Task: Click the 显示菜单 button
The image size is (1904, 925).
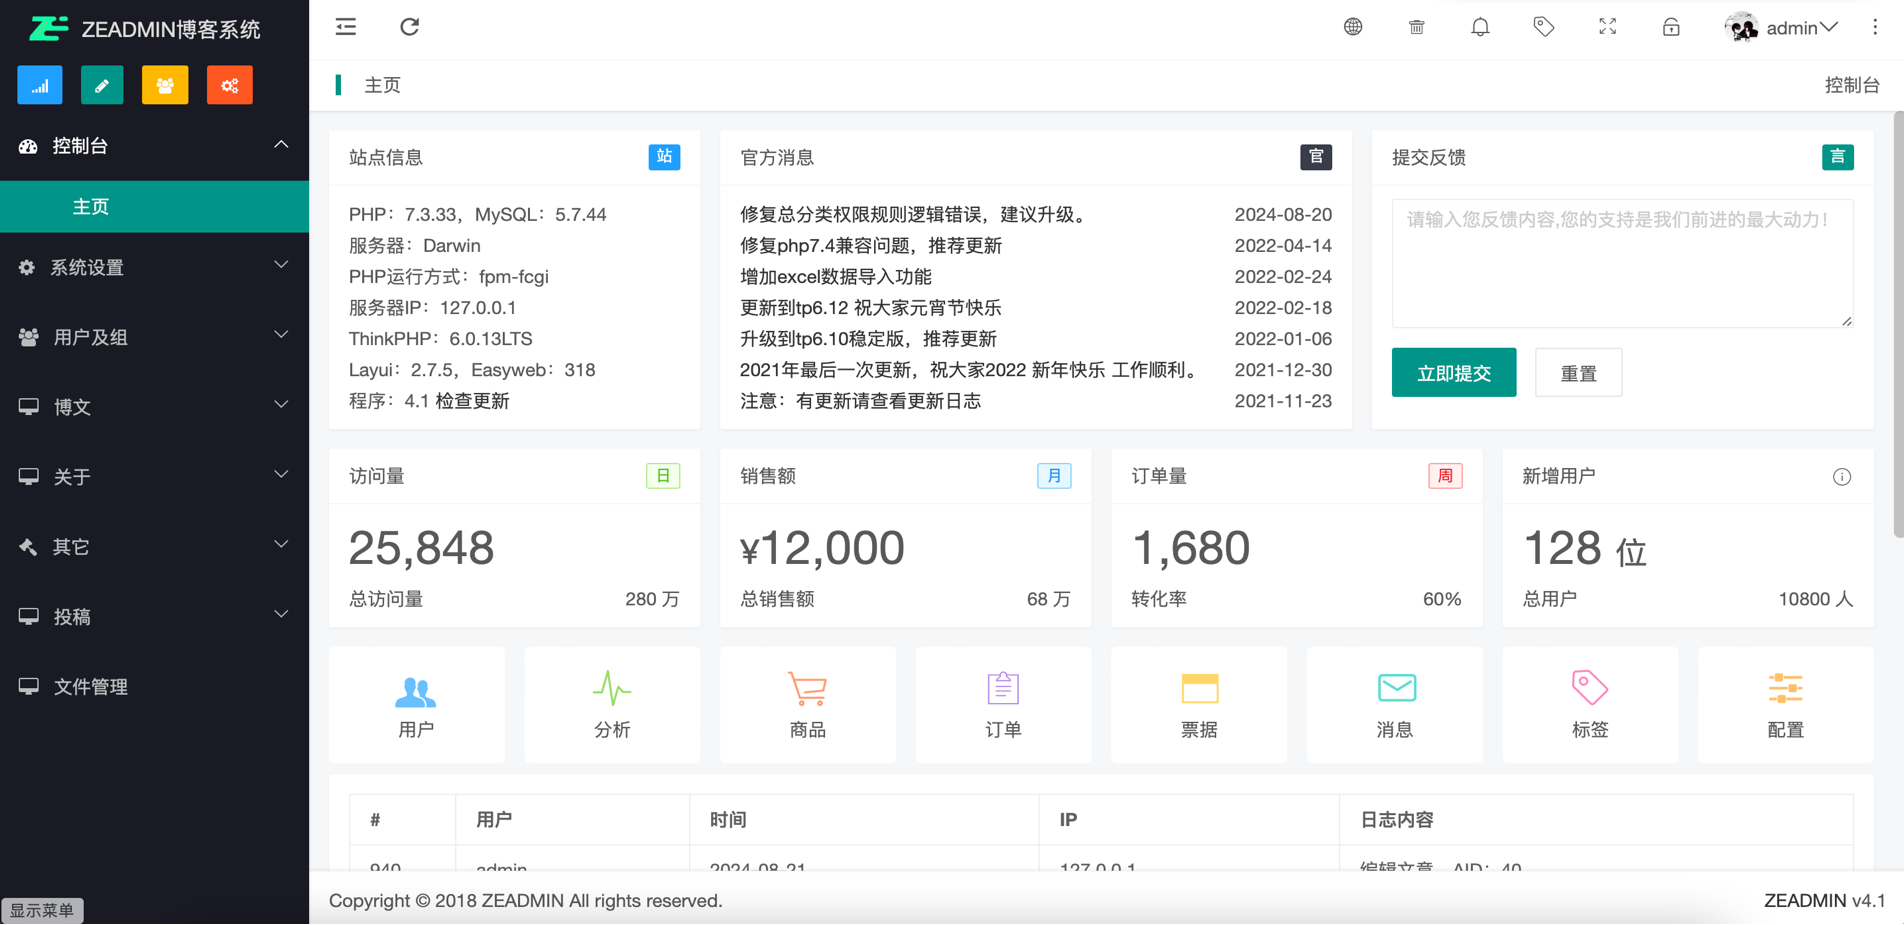Action: pos(42,910)
